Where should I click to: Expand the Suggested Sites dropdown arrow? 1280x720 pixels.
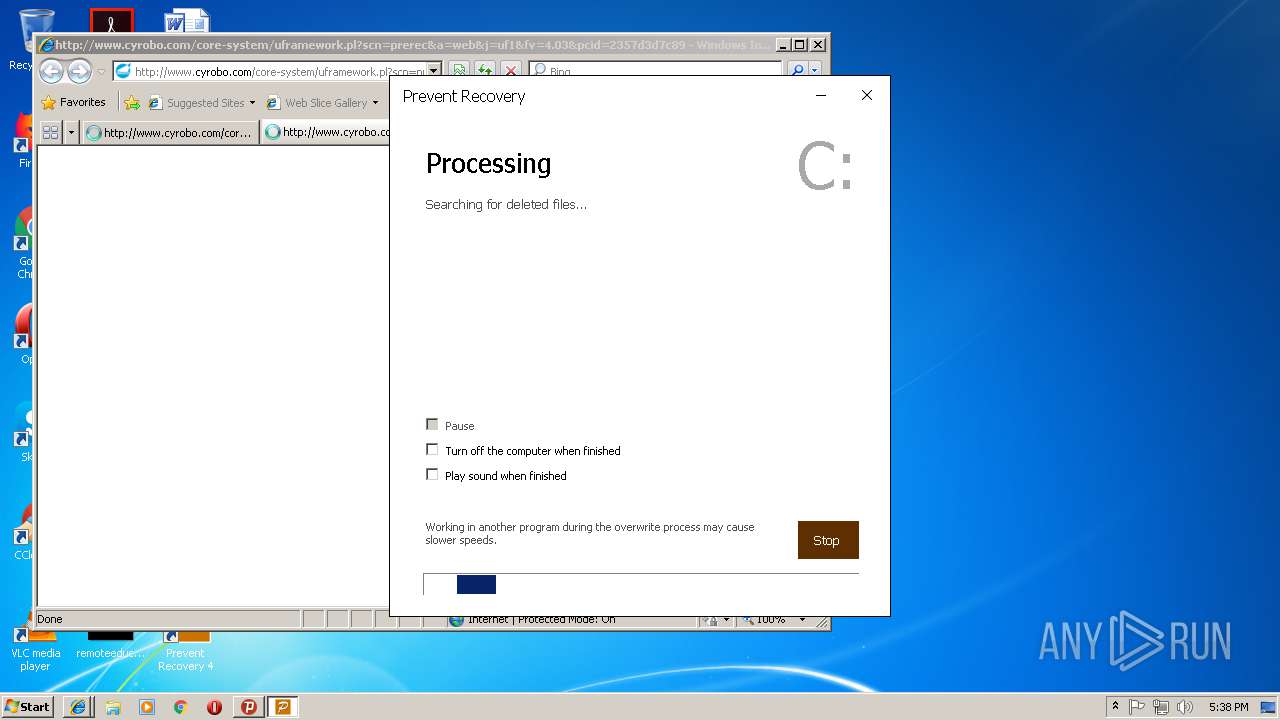(x=252, y=102)
